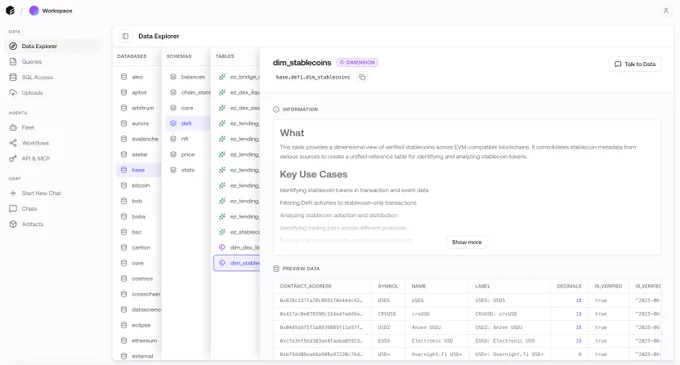680x365 pixels.
Task: Click Show more in the information card
Action: (467, 242)
